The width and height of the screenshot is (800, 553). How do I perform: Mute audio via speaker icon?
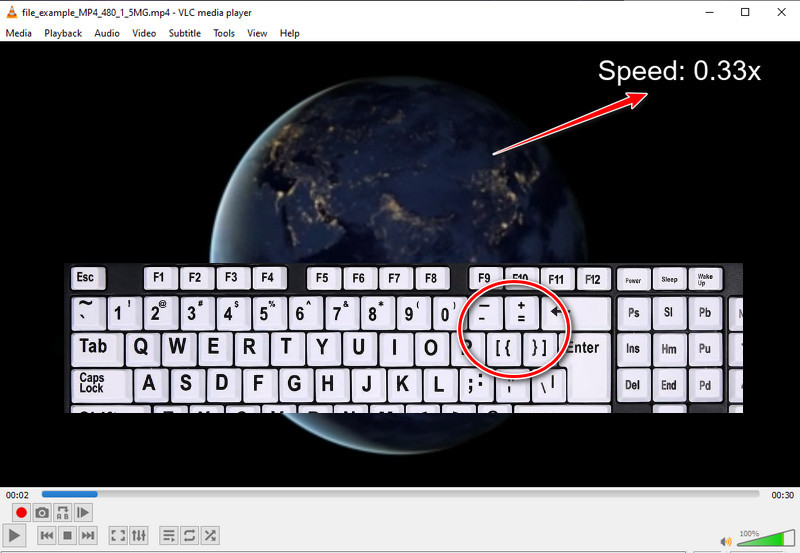[726, 541]
